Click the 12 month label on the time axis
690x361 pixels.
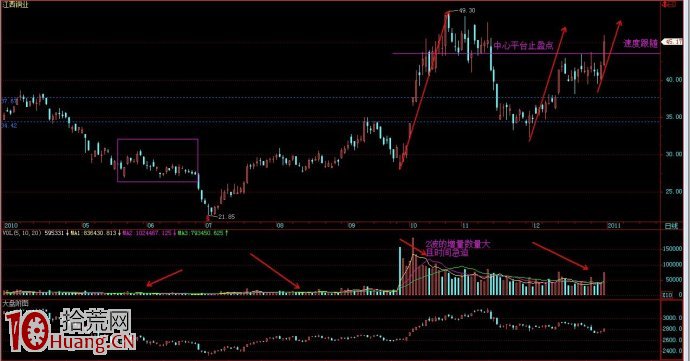pyautogui.click(x=536, y=225)
